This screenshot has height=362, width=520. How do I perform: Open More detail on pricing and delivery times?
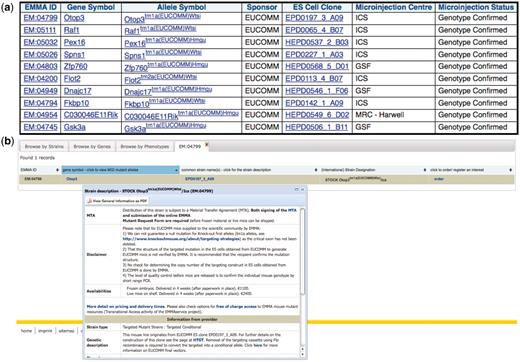[126, 306]
